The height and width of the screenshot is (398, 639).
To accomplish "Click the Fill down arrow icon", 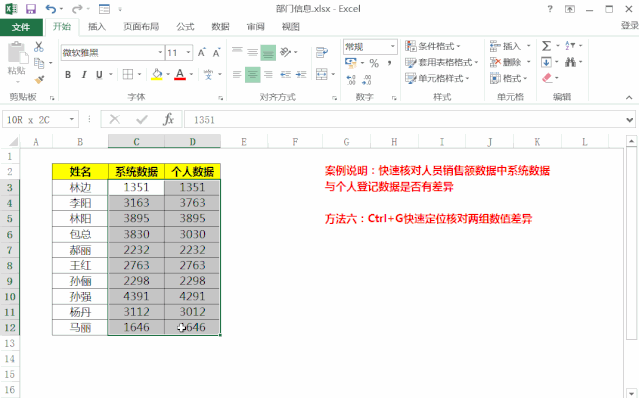I will coord(546,62).
